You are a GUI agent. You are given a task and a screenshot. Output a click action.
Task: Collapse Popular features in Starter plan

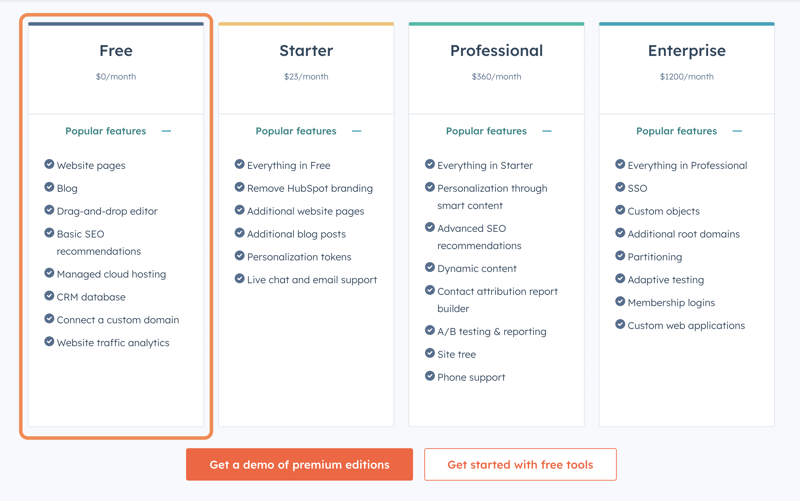357,131
